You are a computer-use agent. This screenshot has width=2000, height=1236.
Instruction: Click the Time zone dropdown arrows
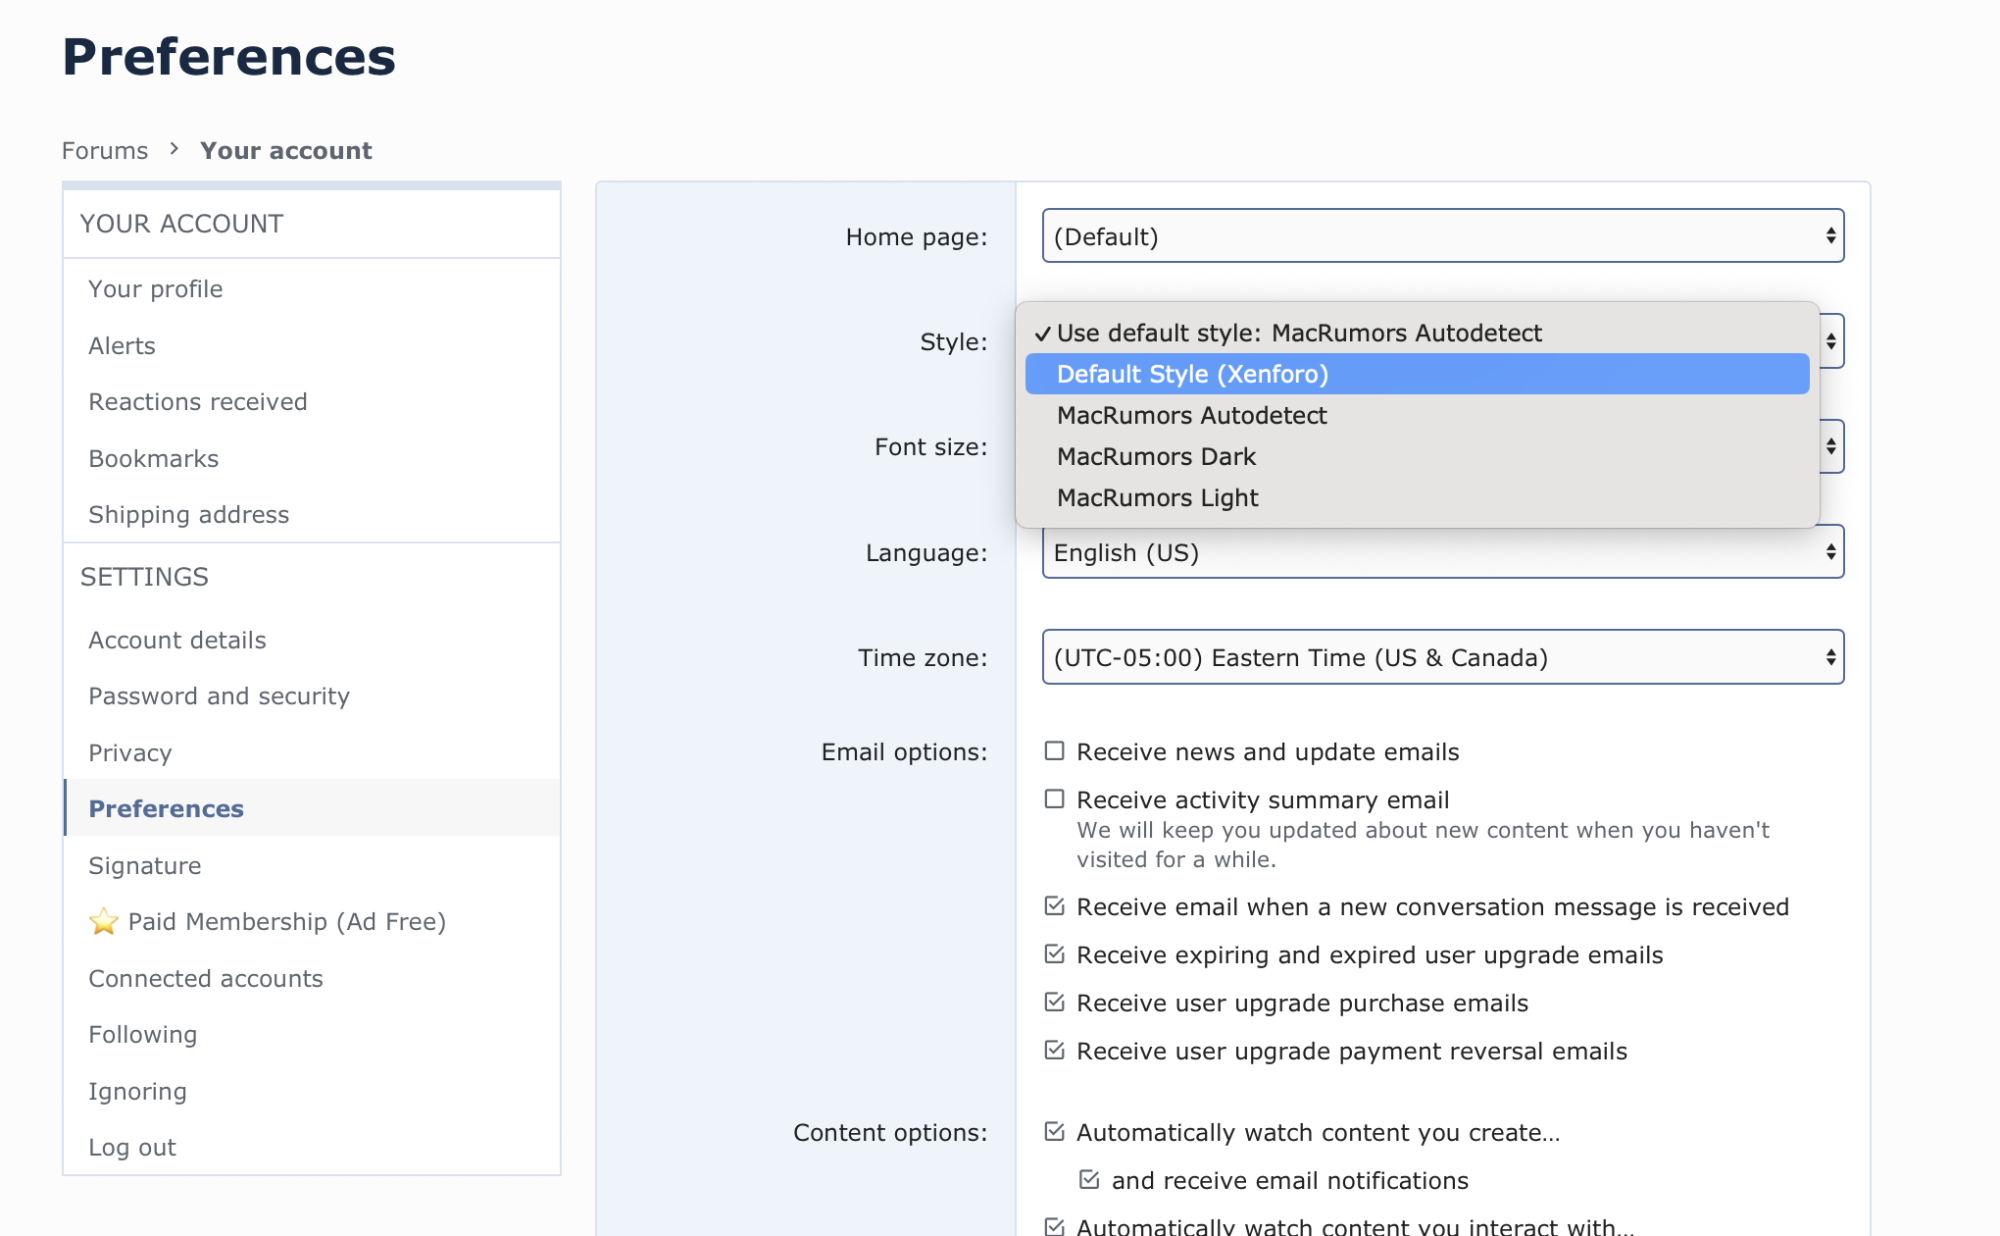coord(1830,657)
